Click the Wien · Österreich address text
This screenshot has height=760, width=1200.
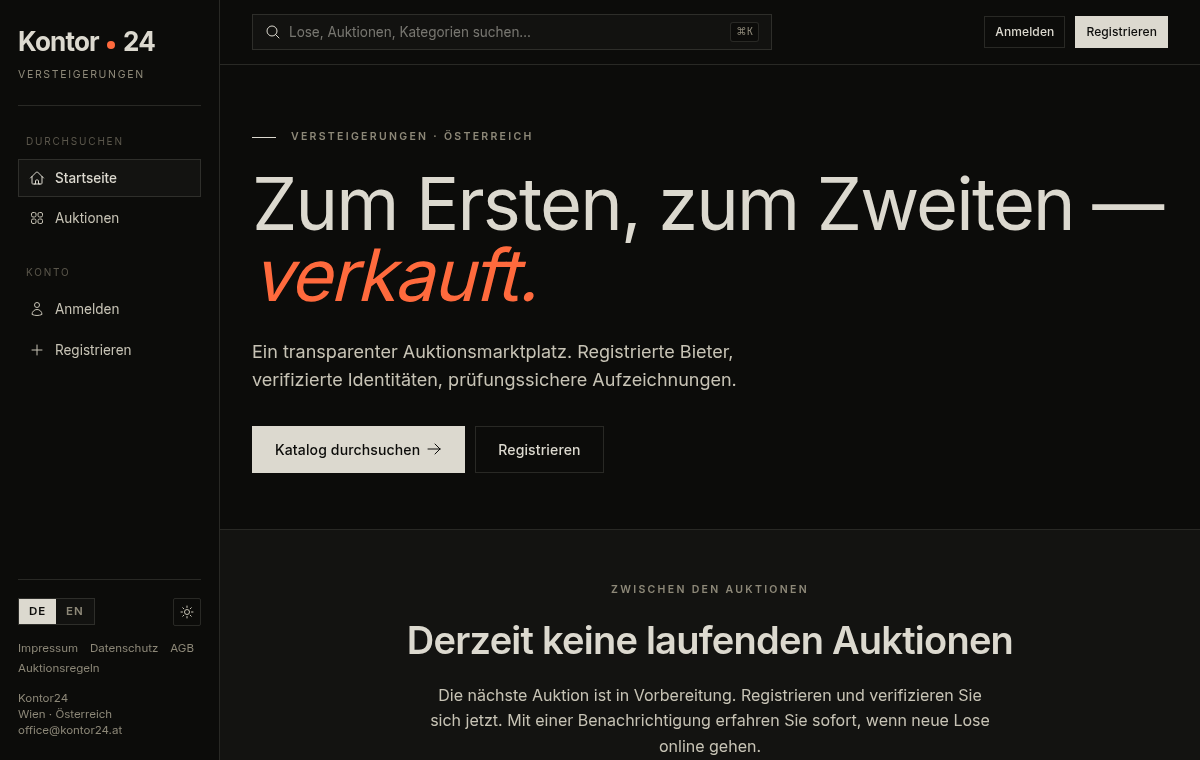pos(65,714)
